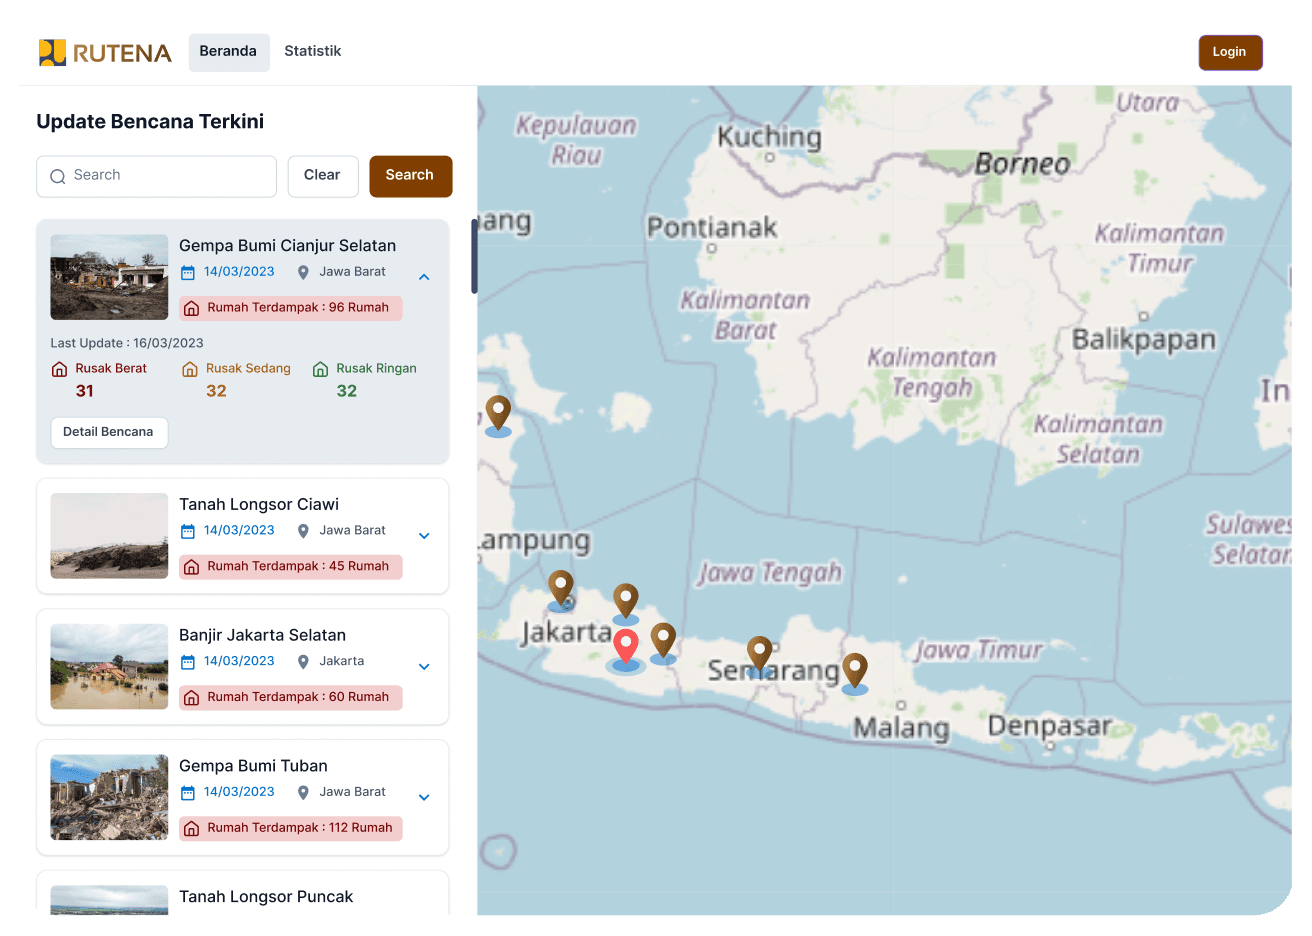Click the Kuching label on the map
This screenshot has height=936, width=1312.
point(770,137)
